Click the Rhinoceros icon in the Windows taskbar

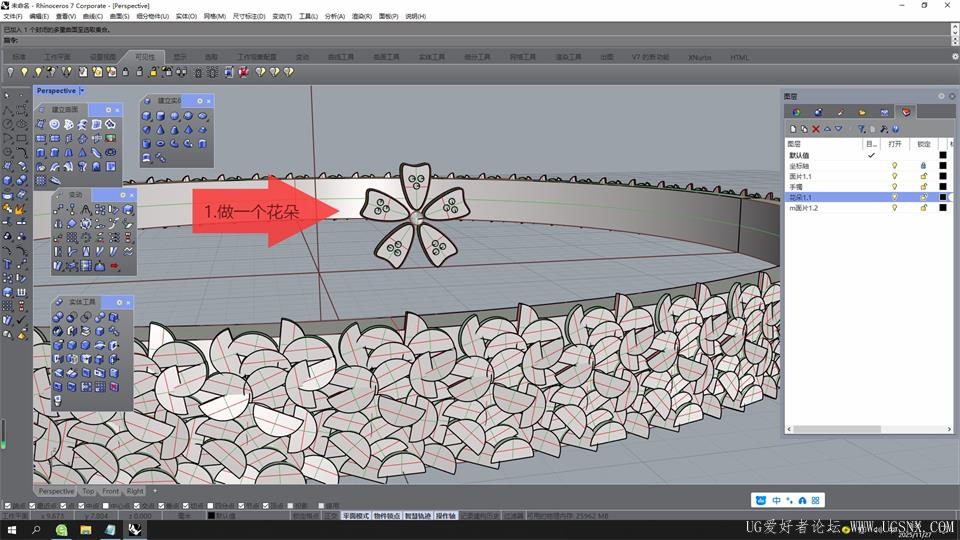pos(135,530)
